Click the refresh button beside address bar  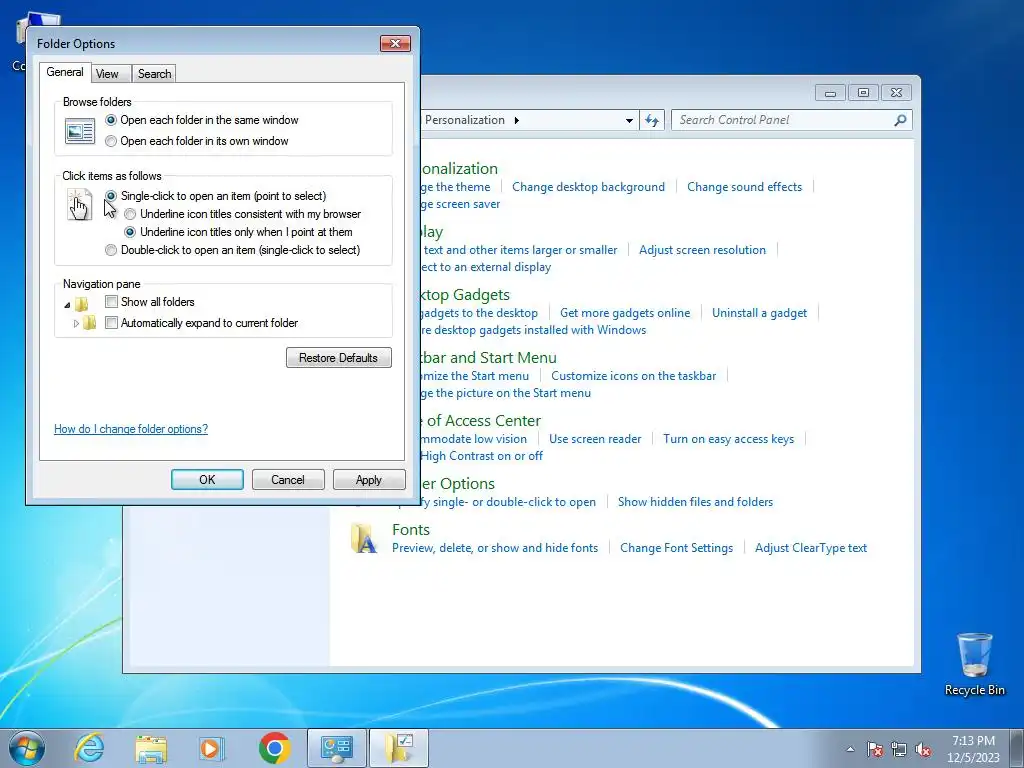click(x=652, y=120)
